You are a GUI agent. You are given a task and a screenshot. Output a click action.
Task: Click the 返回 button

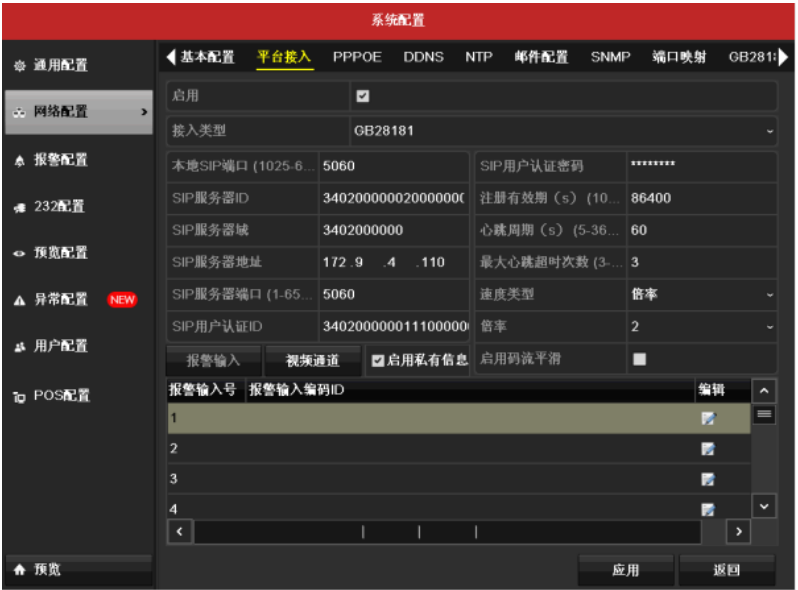pyautogui.click(x=726, y=570)
